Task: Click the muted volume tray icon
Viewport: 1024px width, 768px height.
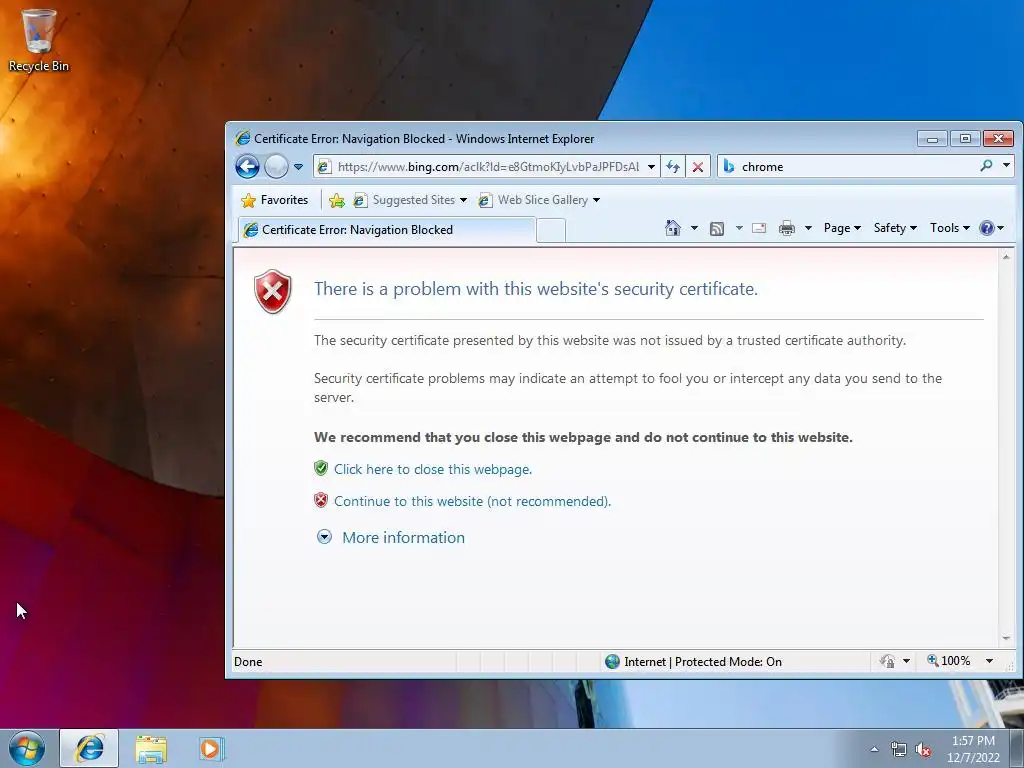Action: (x=923, y=750)
